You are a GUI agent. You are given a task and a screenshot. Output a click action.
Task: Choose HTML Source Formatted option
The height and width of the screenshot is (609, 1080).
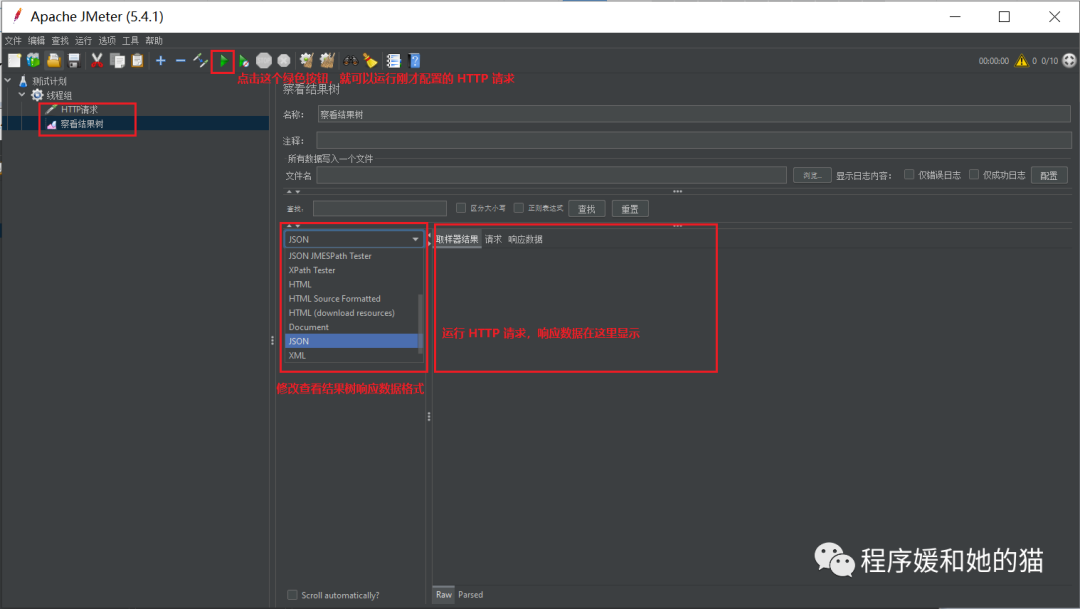pyautogui.click(x=351, y=298)
